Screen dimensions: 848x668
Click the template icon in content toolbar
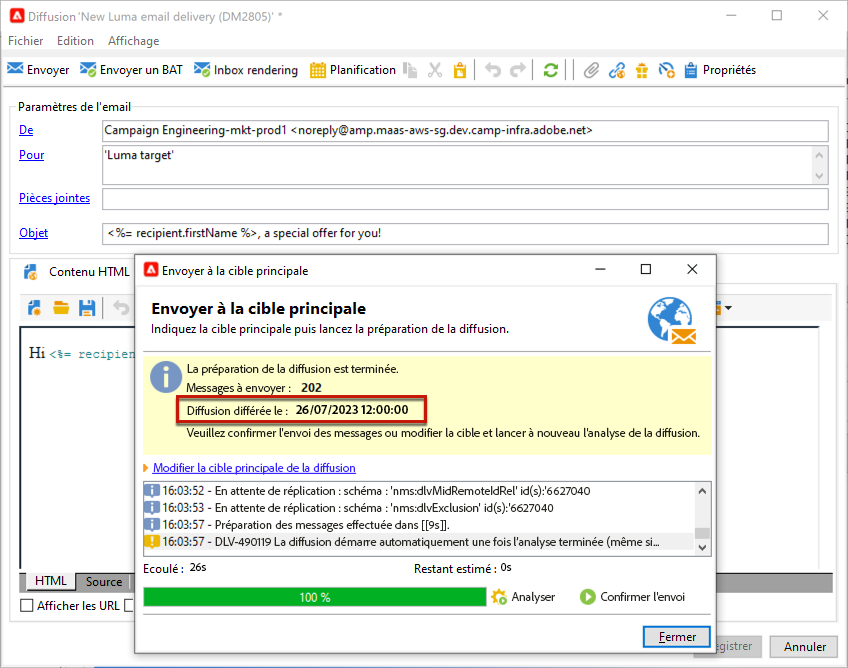(35, 308)
